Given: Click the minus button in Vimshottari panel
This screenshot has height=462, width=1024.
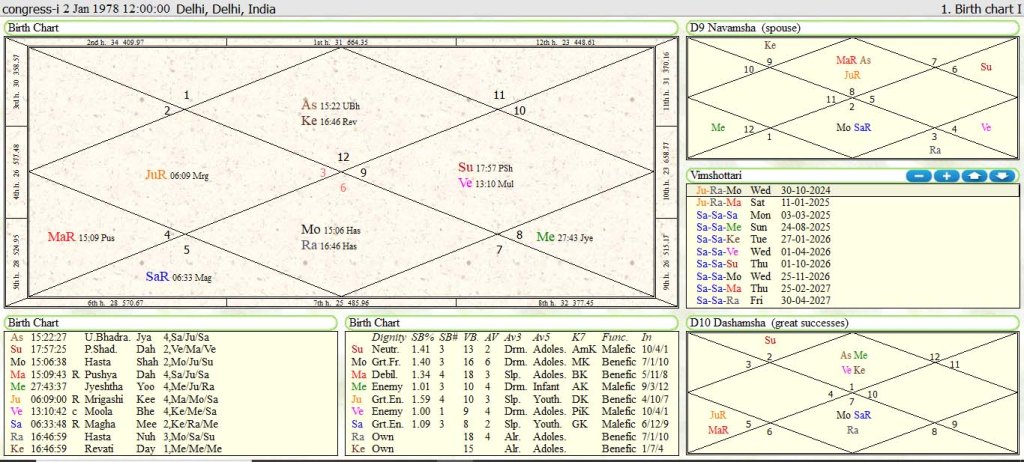Looking at the screenshot, I should coord(919,176).
